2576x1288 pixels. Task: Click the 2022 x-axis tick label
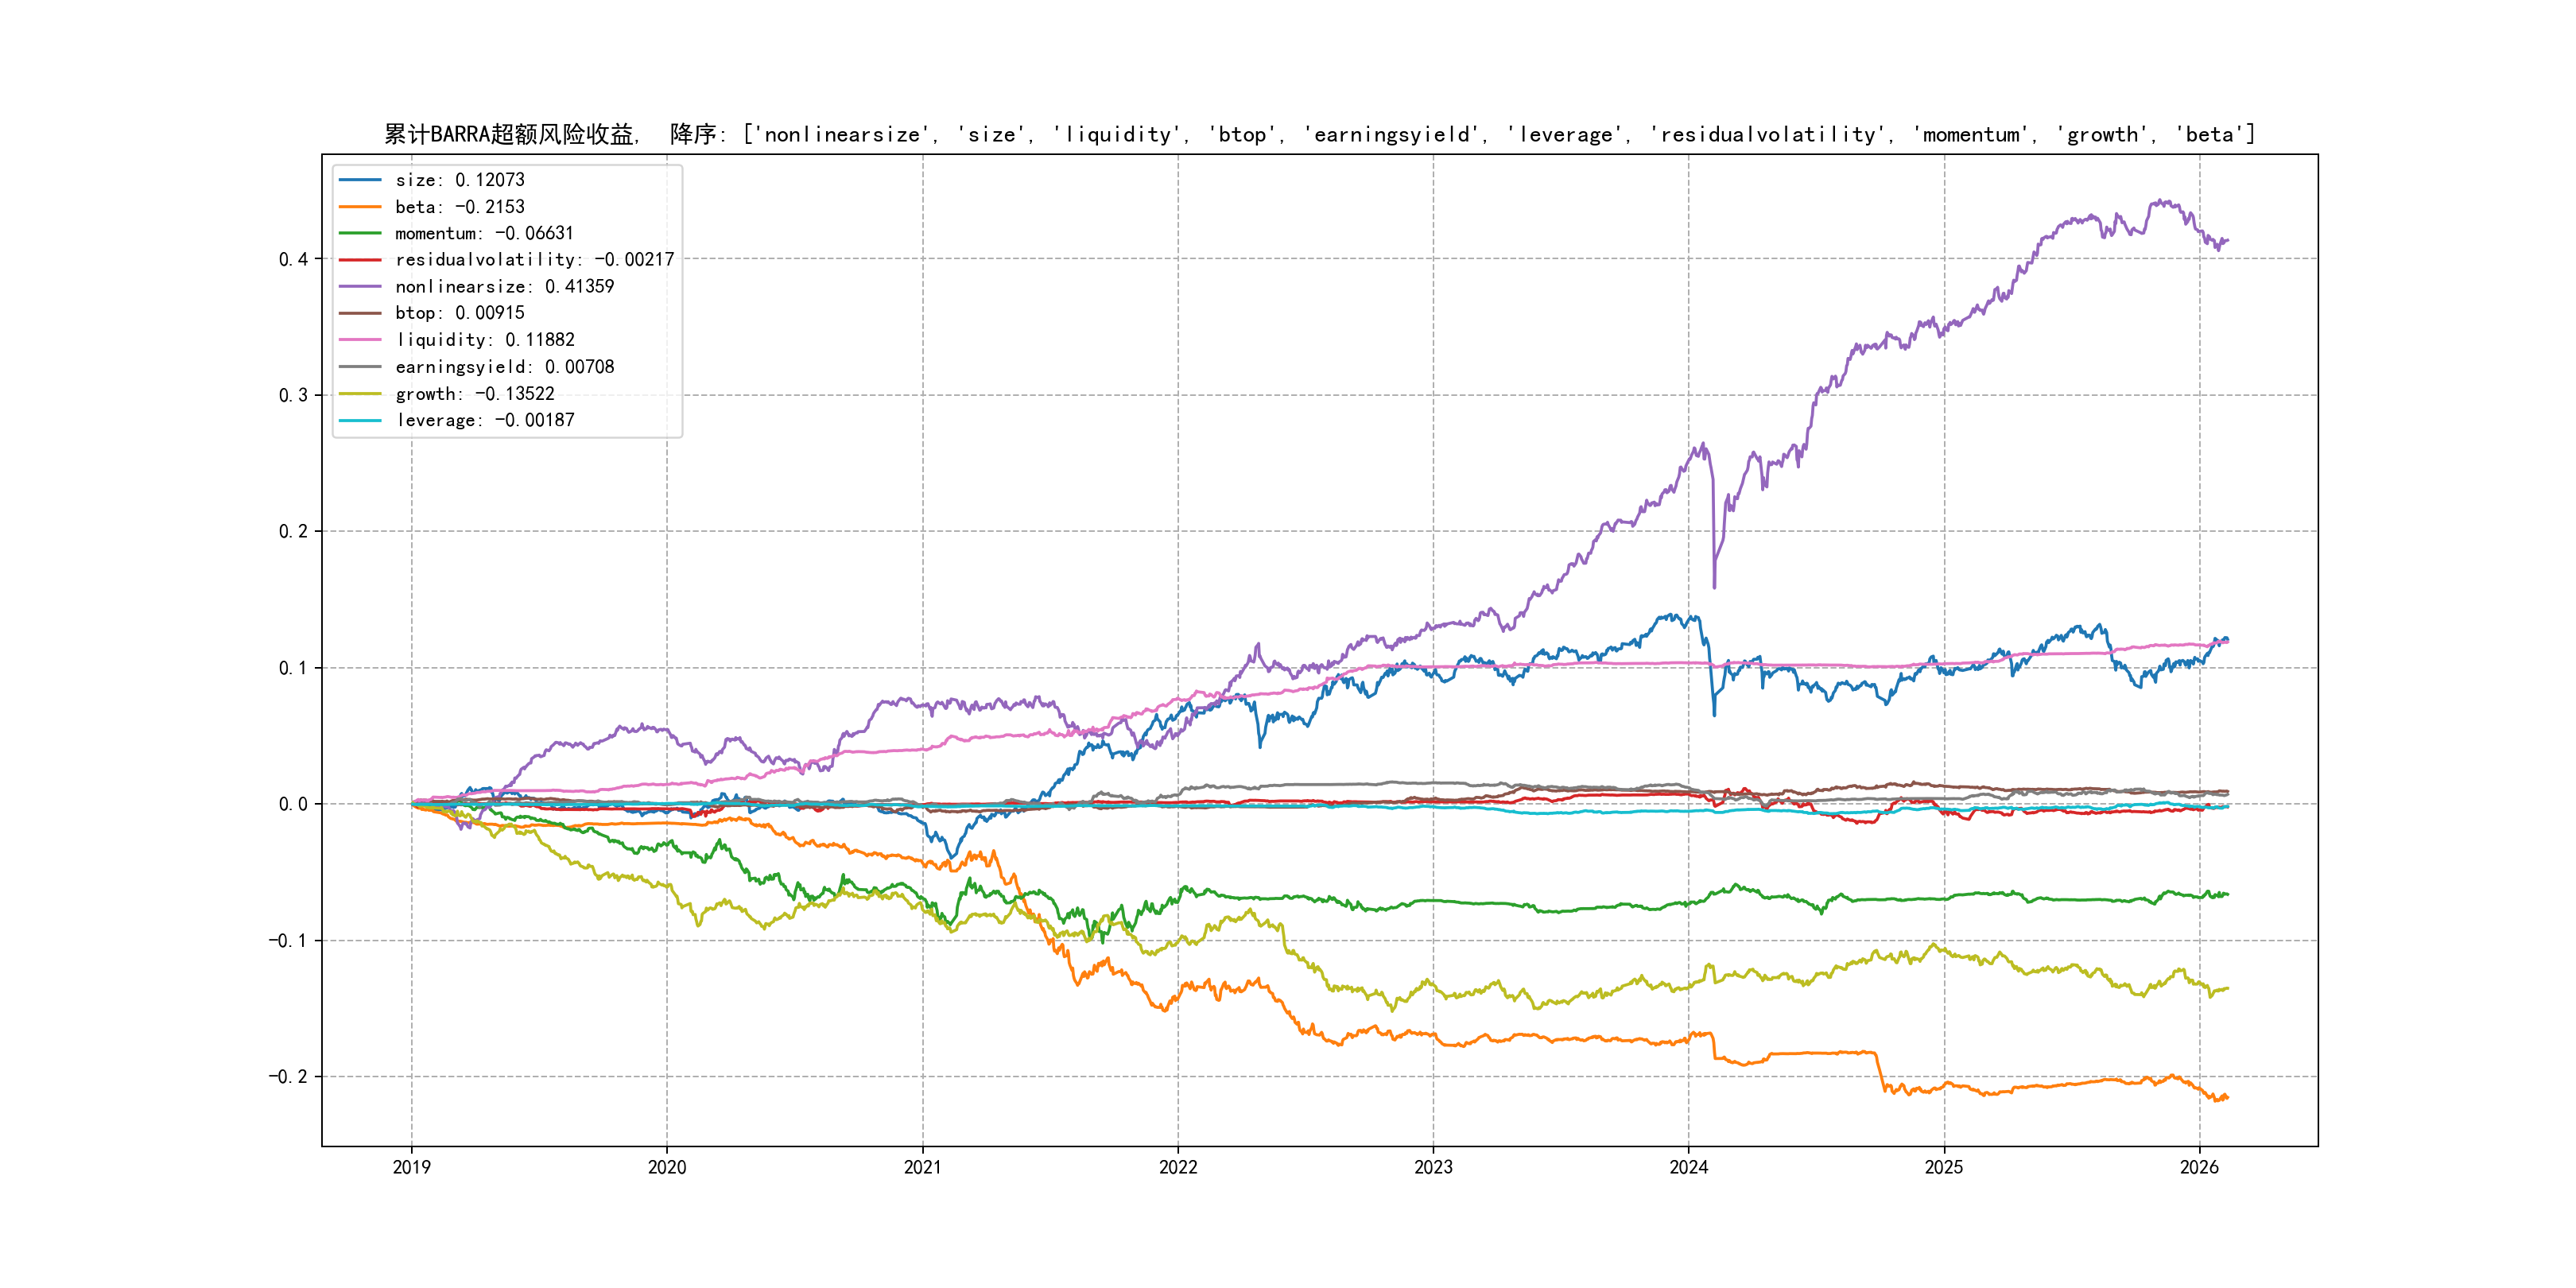[1178, 1167]
